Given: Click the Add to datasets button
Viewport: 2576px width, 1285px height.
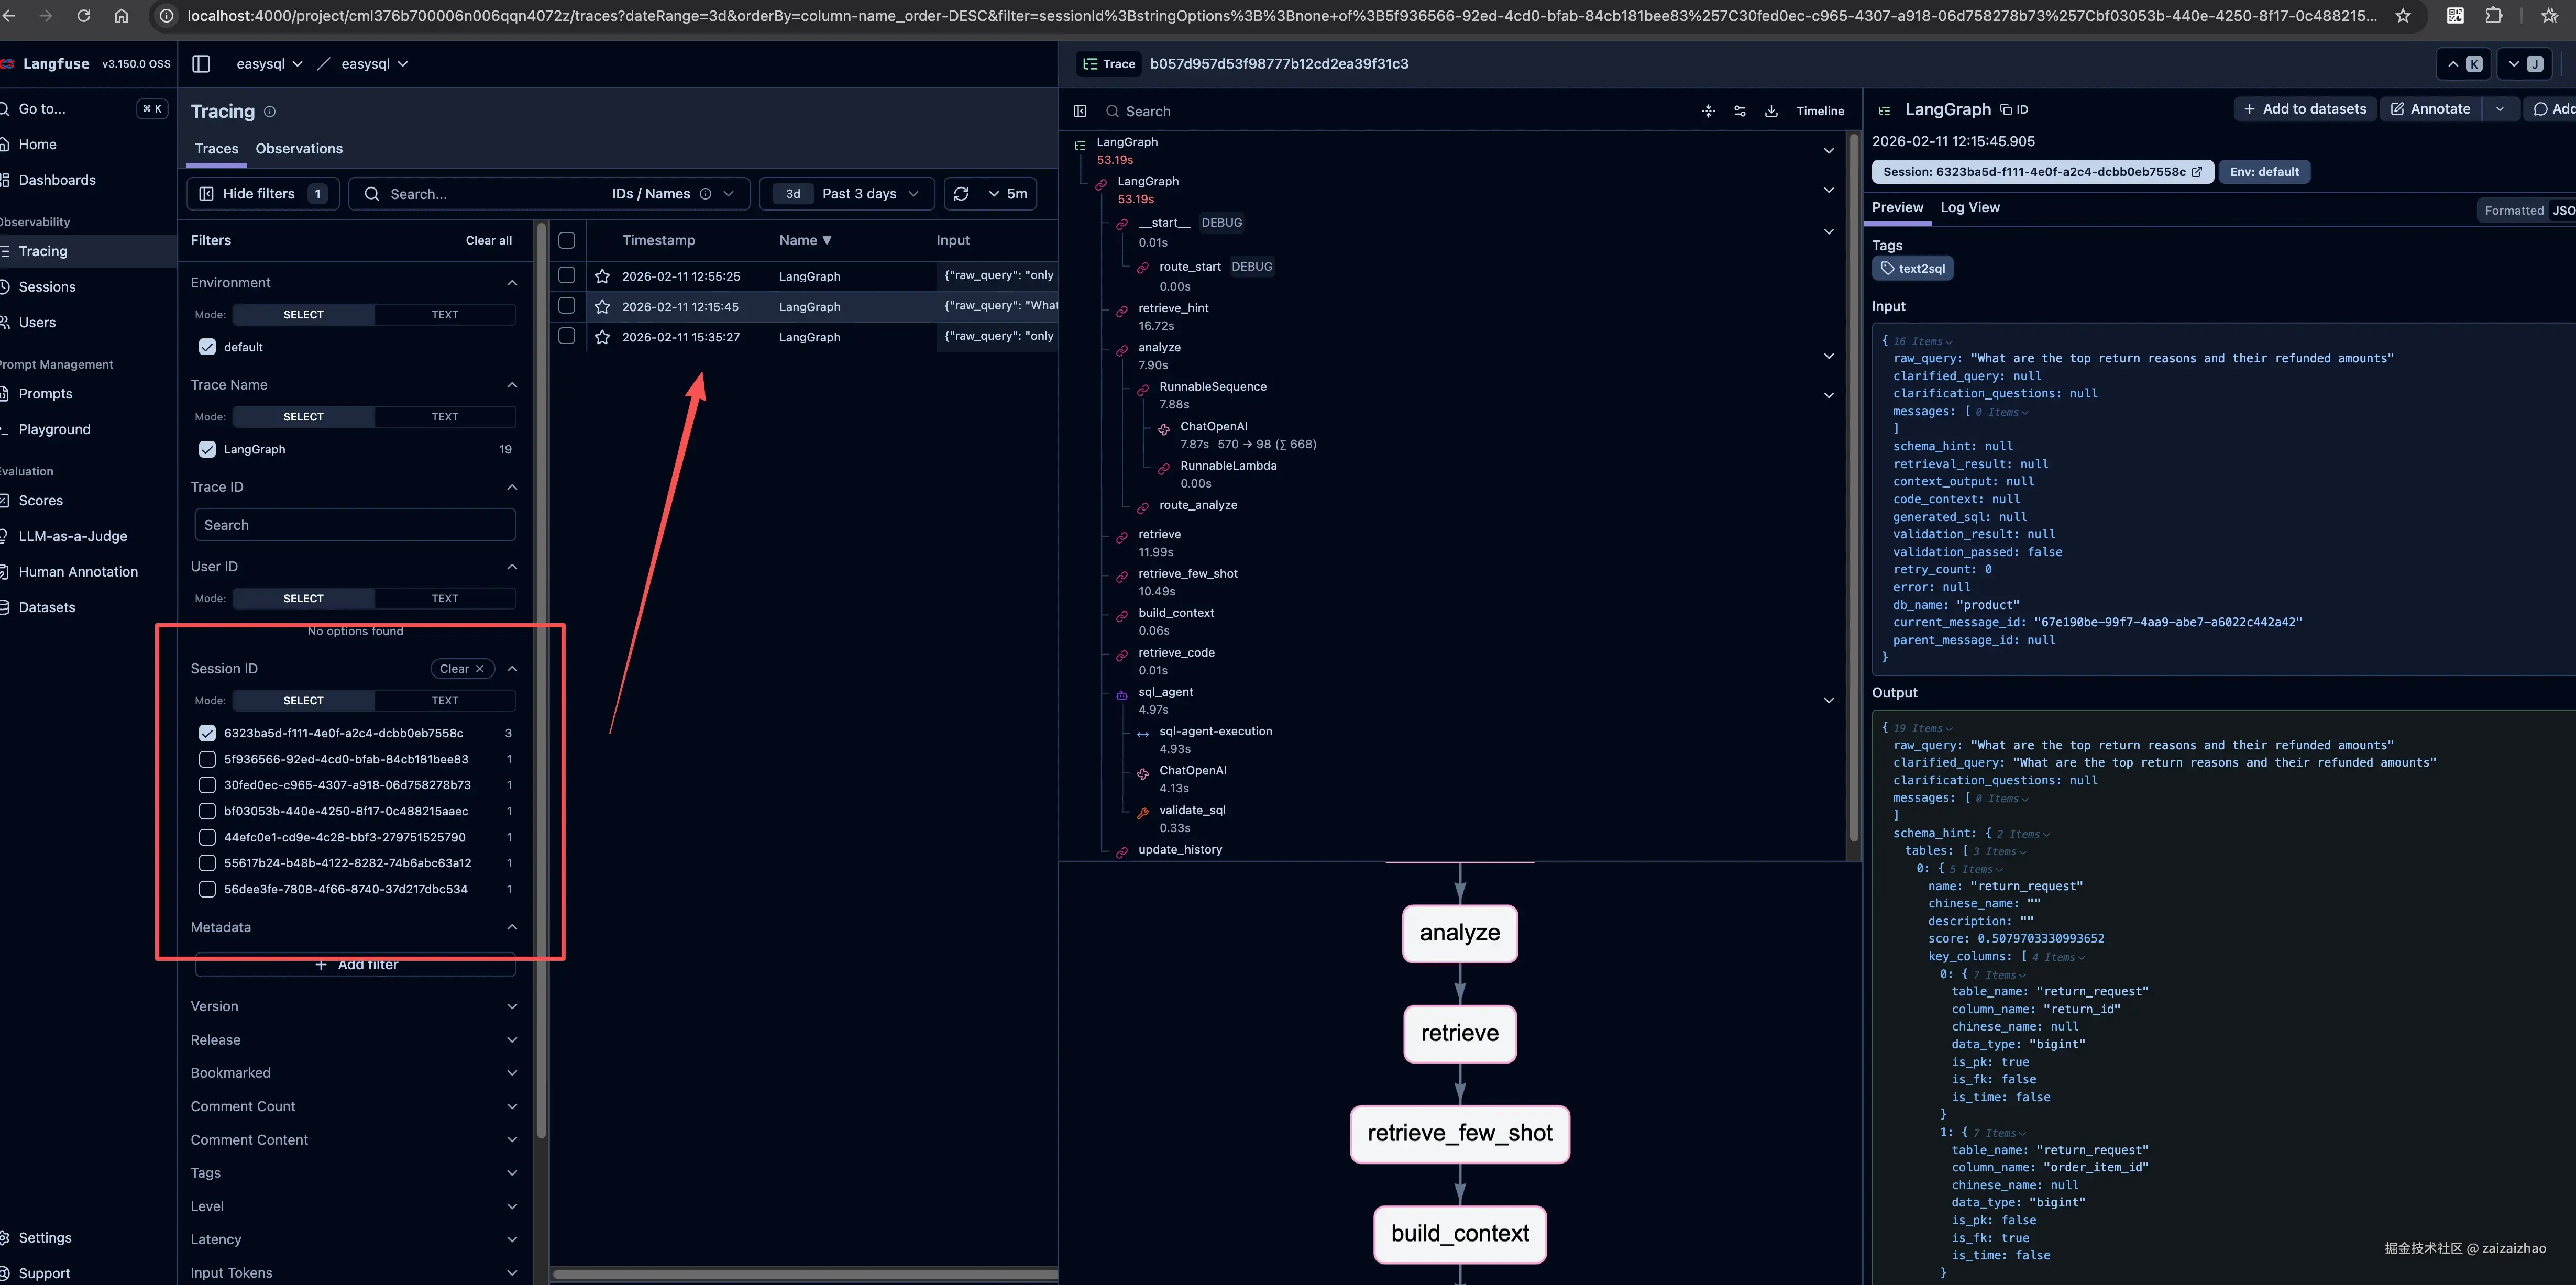Looking at the screenshot, I should point(2304,109).
